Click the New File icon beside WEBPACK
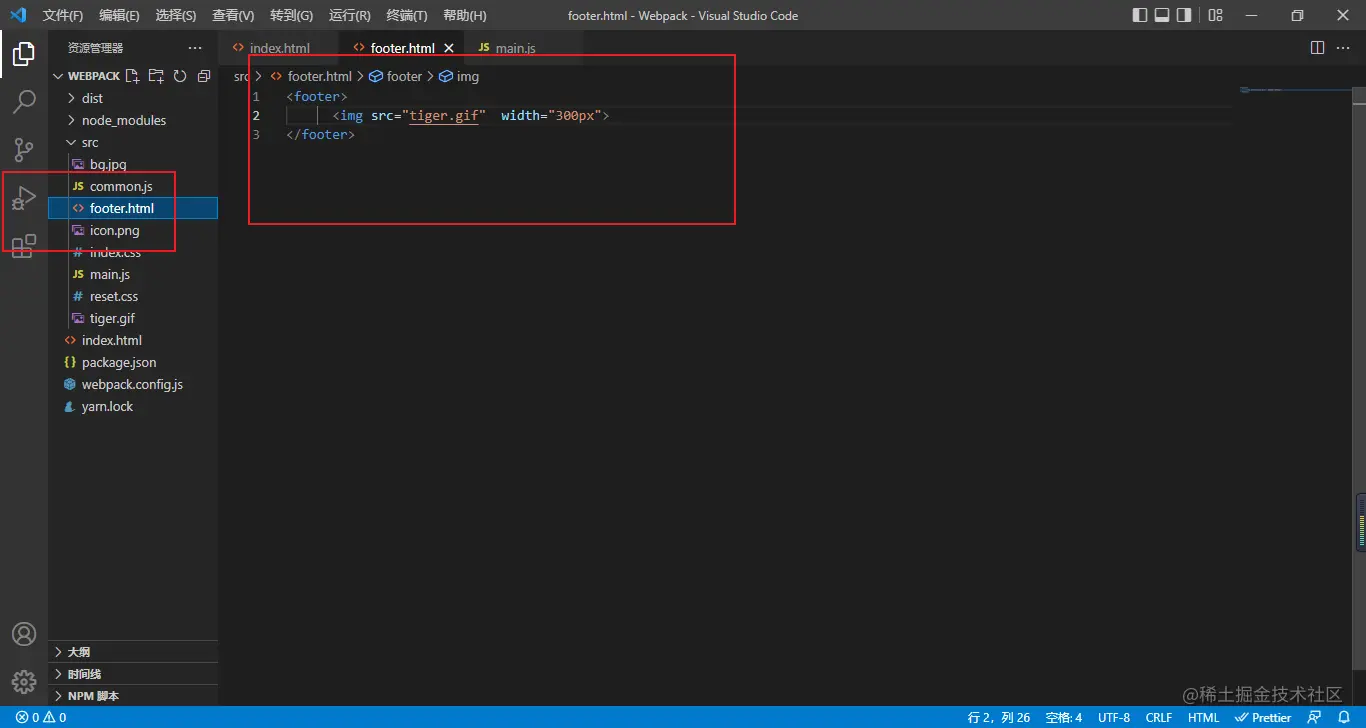 coord(132,76)
